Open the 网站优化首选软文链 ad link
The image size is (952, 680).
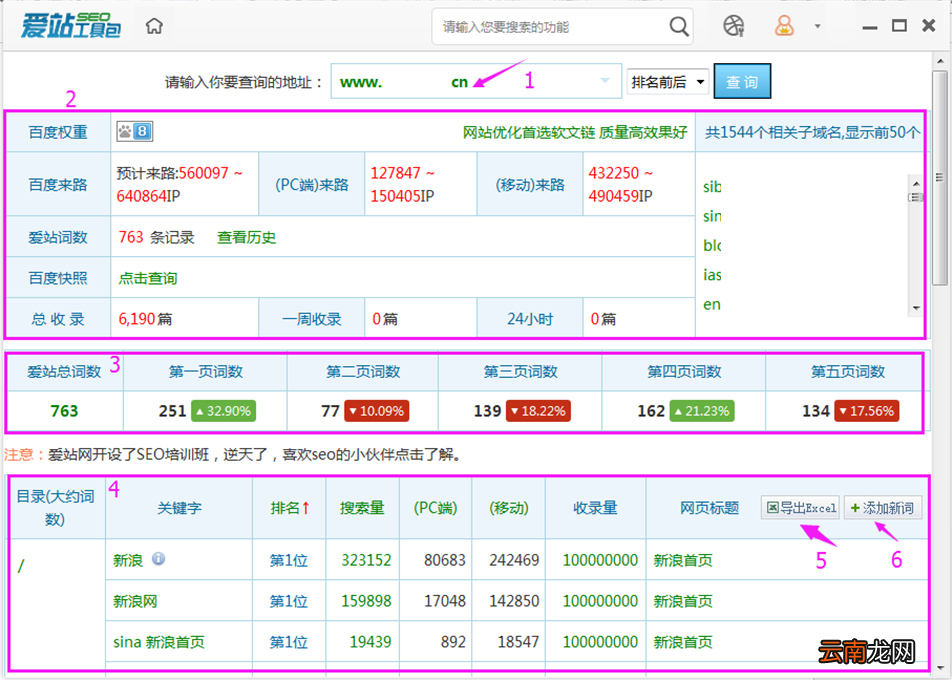pyautogui.click(x=574, y=132)
